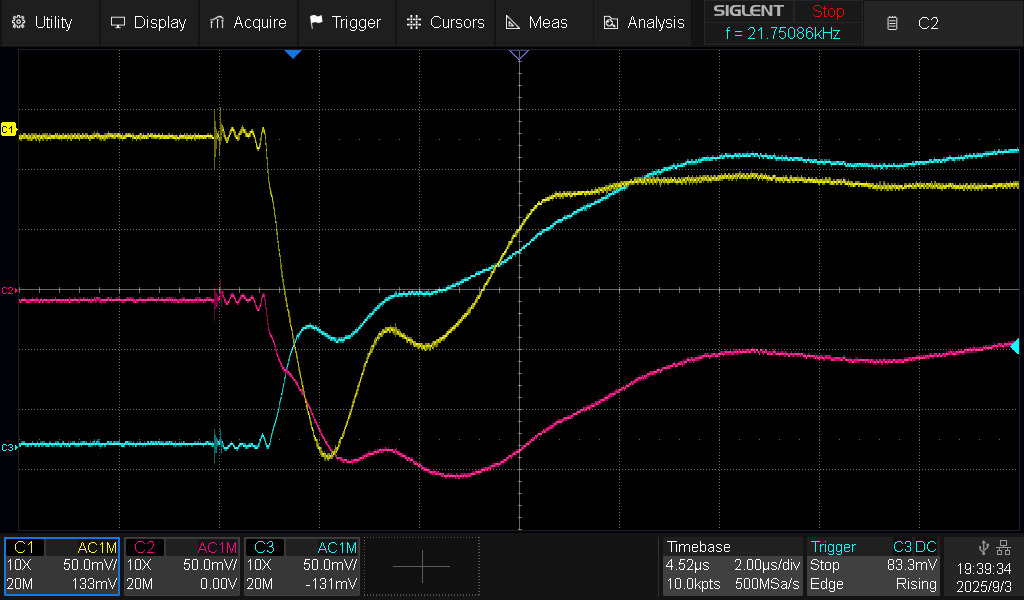Viewport: 1024px width, 600px height.
Task: Click the Cursors grid icon
Action: point(414,22)
